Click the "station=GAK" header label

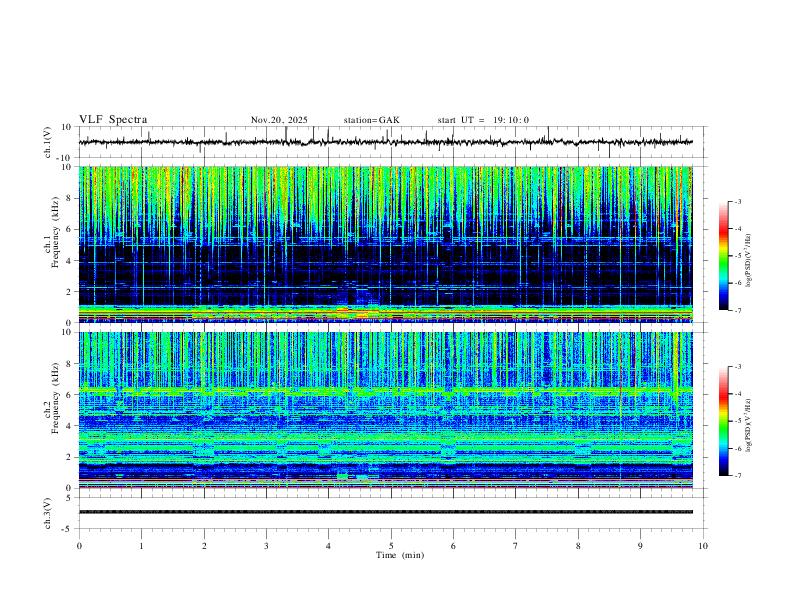(x=371, y=120)
